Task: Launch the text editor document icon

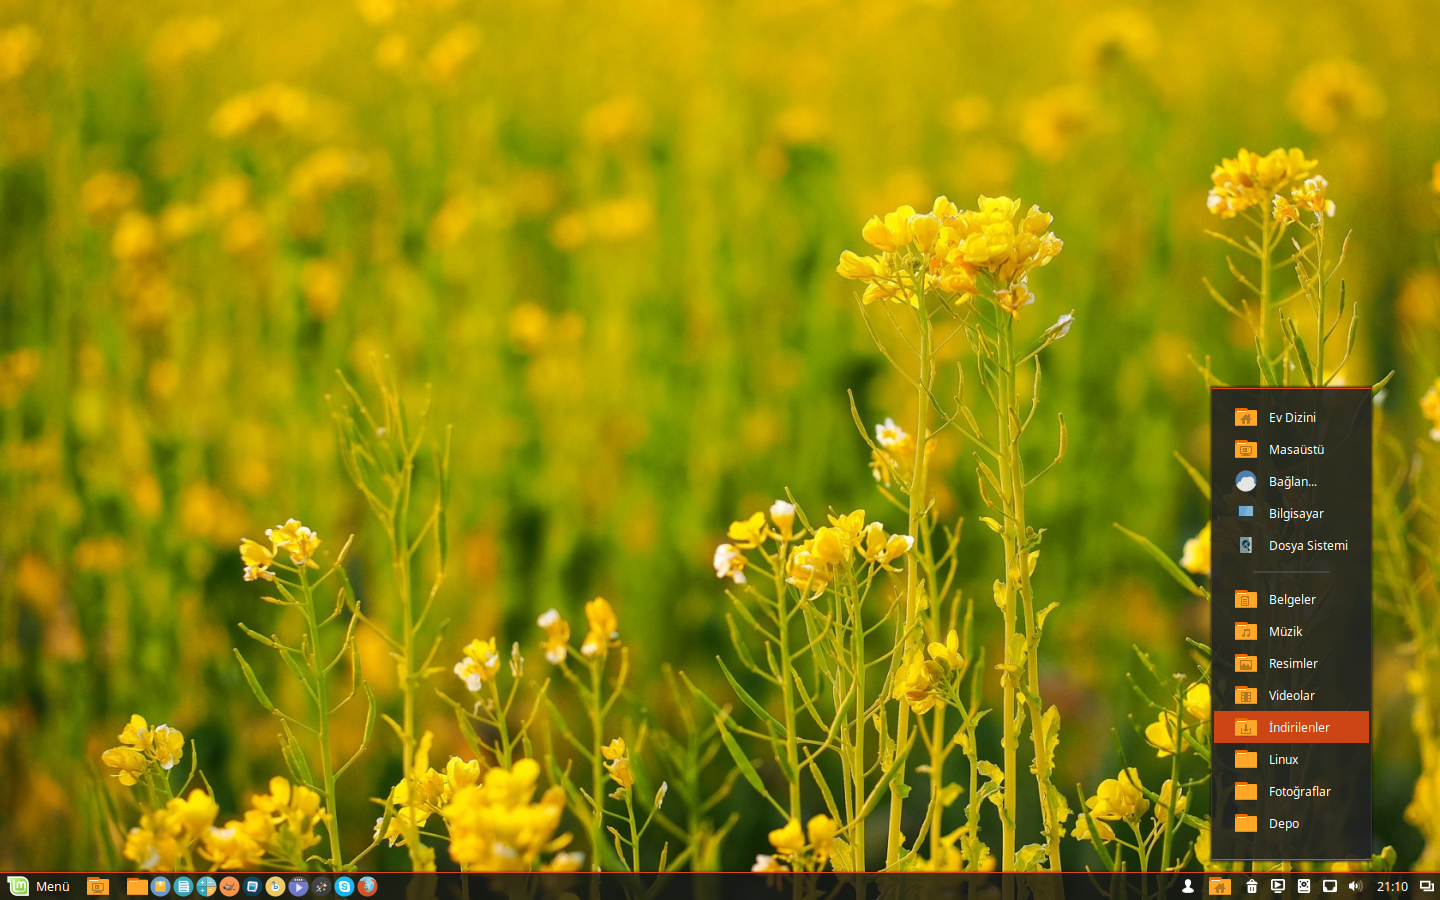Action: tap(183, 886)
